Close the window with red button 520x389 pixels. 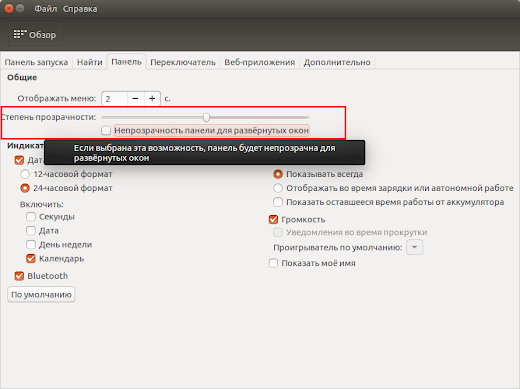[9, 9]
